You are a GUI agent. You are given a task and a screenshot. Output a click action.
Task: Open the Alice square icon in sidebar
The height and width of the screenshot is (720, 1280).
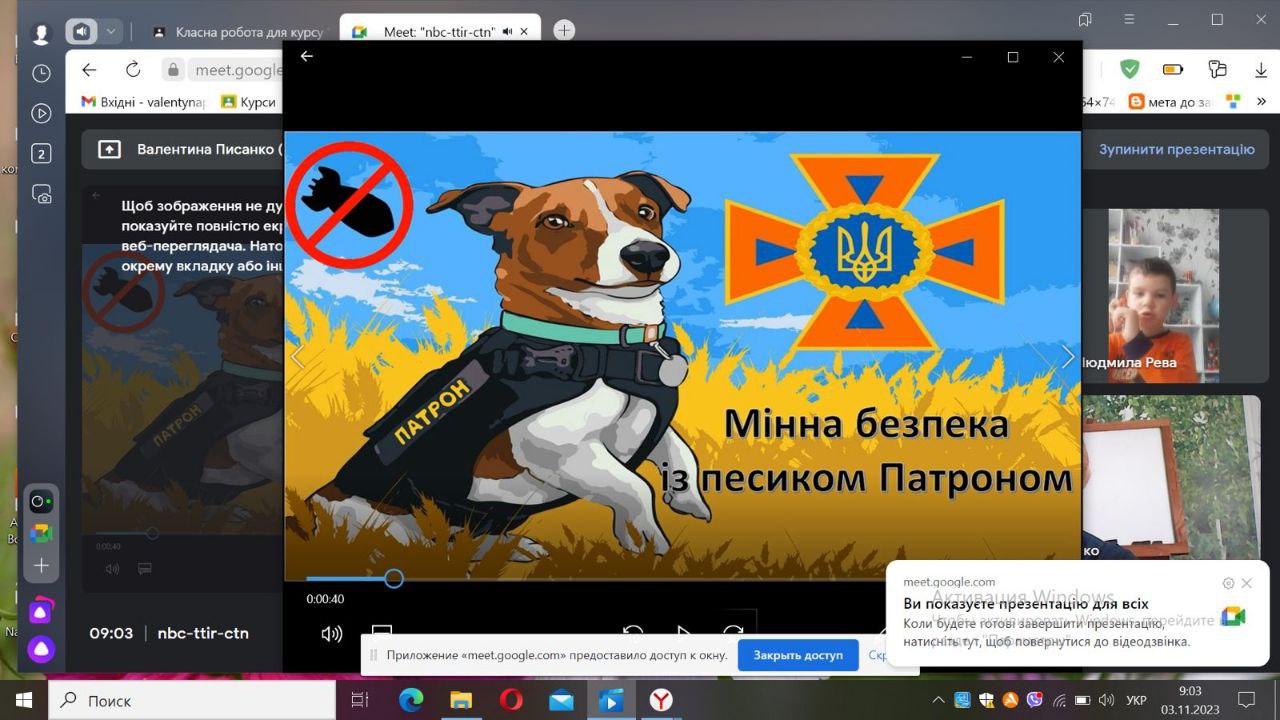[x=41, y=611]
